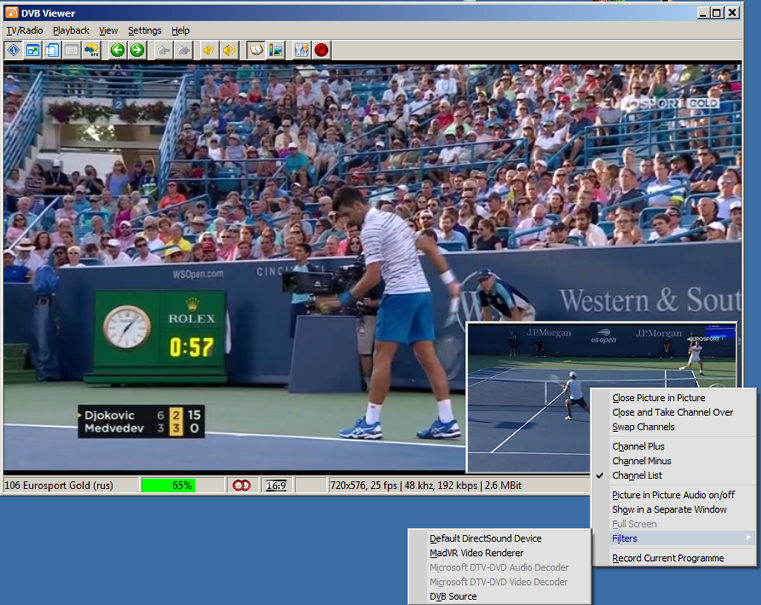Click the stereo audio indicator in status bar

tap(241, 485)
